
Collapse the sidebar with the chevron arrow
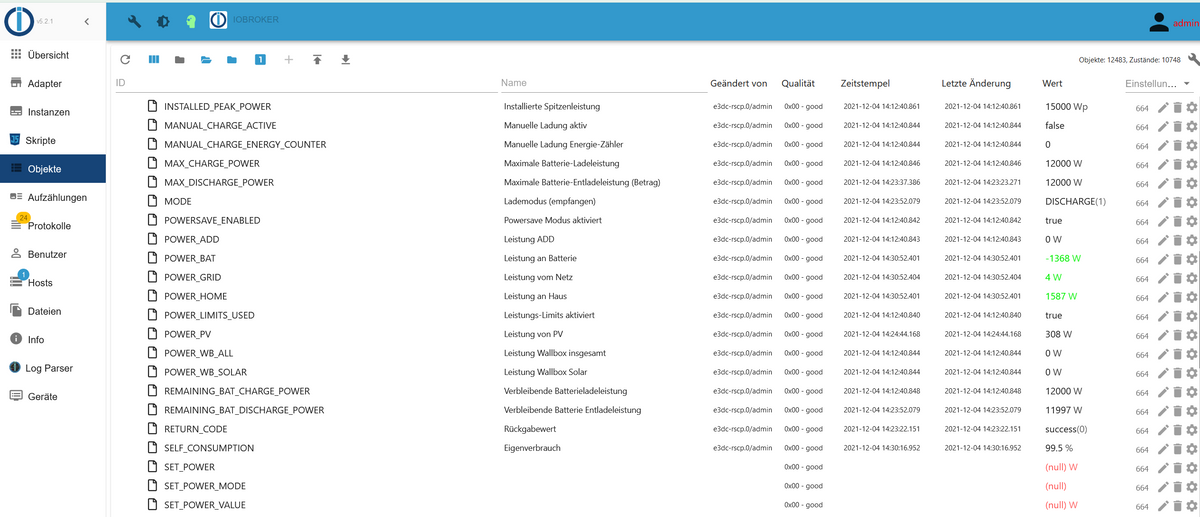pyautogui.click(x=87, y=21)
